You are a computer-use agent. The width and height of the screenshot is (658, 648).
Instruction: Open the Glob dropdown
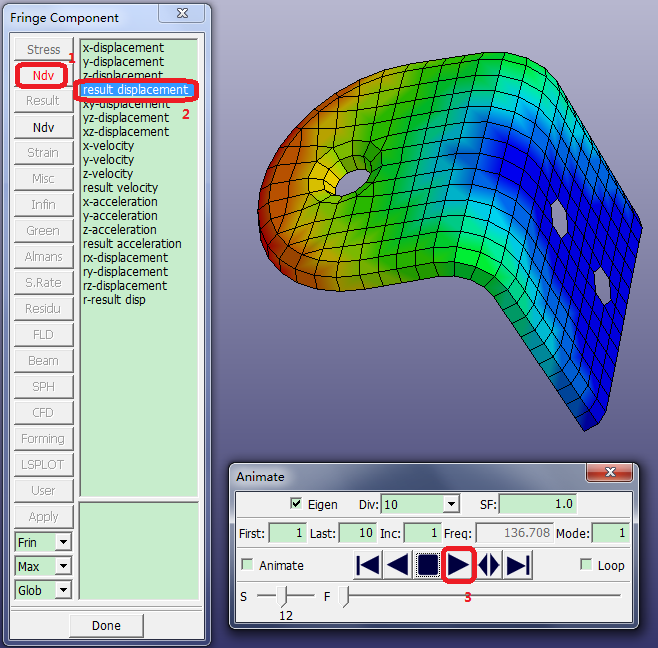(x=63, y=590)
